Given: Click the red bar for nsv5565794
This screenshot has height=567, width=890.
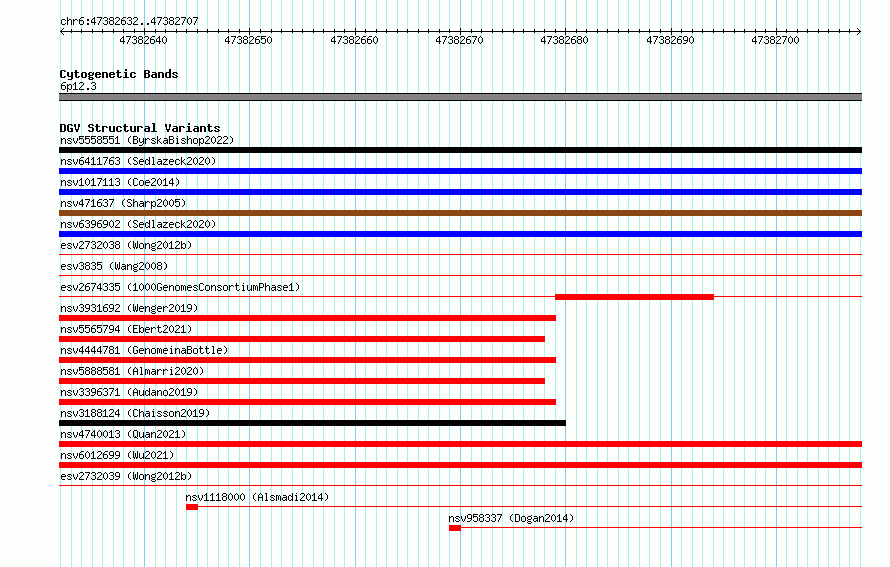Looking at the screenshot, I should 302,339.
